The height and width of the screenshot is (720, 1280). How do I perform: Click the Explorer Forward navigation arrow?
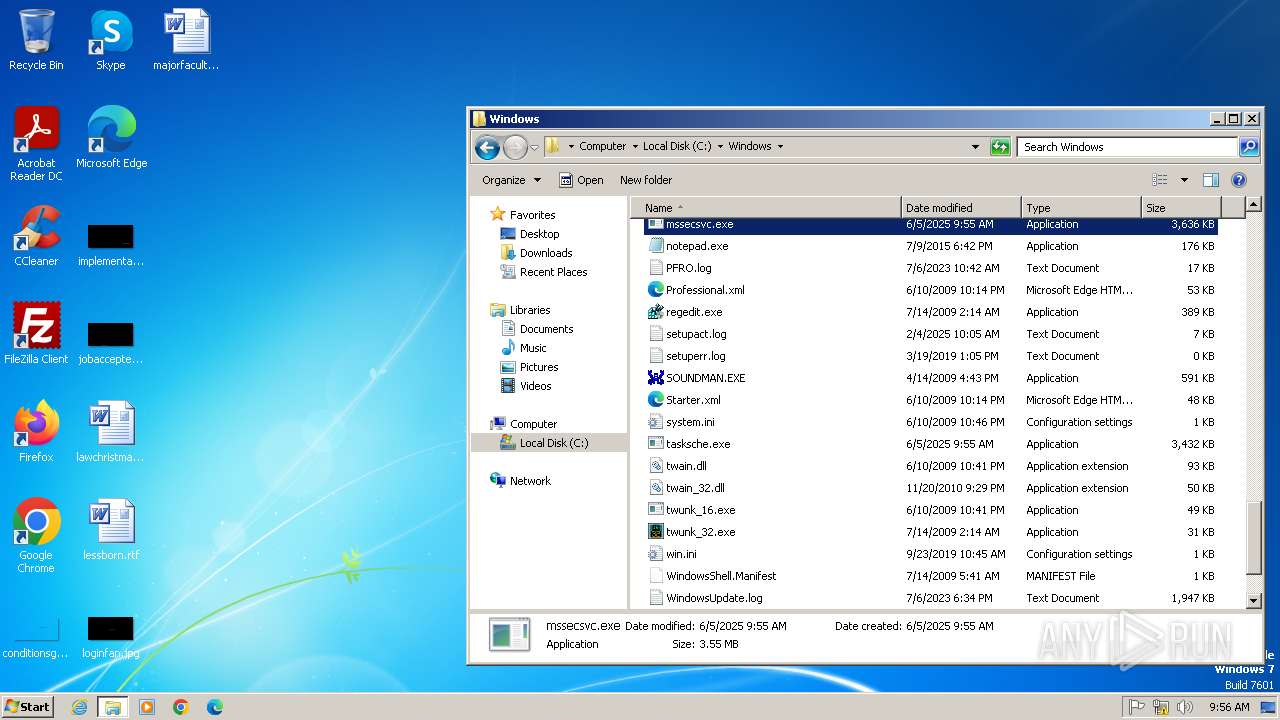515,147
